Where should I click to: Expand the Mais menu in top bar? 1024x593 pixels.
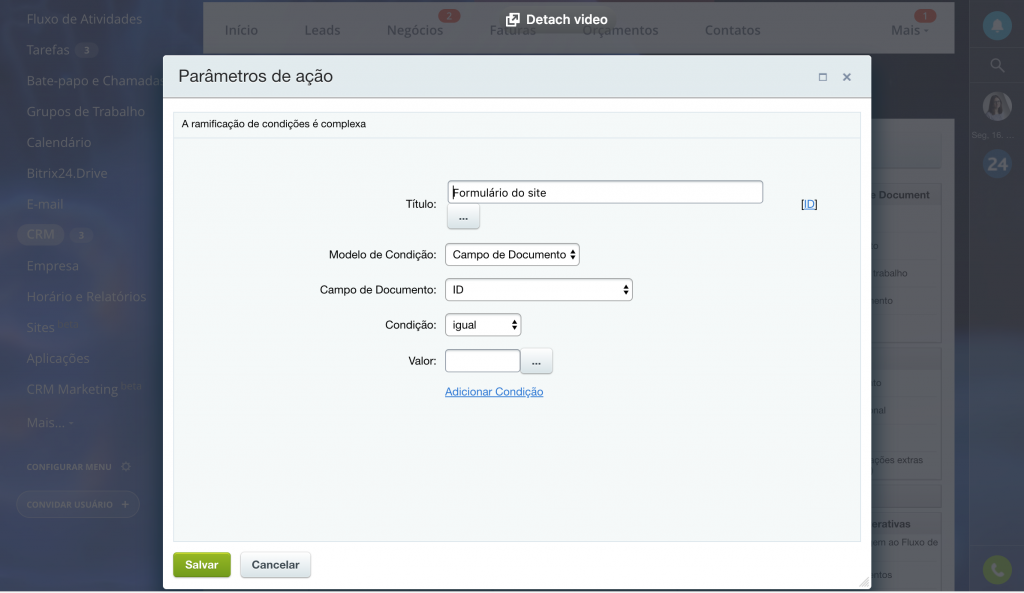(x=909, y=30)
